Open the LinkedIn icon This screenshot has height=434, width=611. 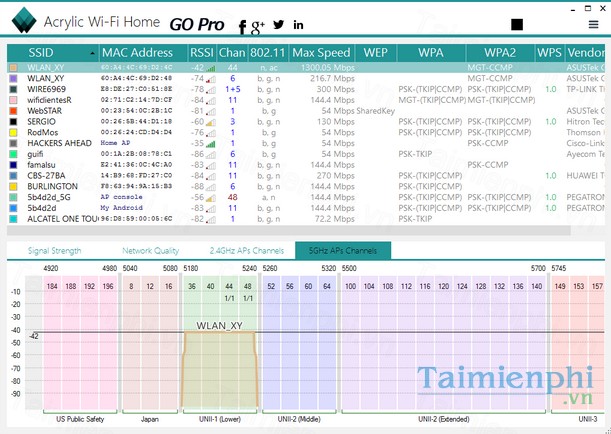pos(298,25)
